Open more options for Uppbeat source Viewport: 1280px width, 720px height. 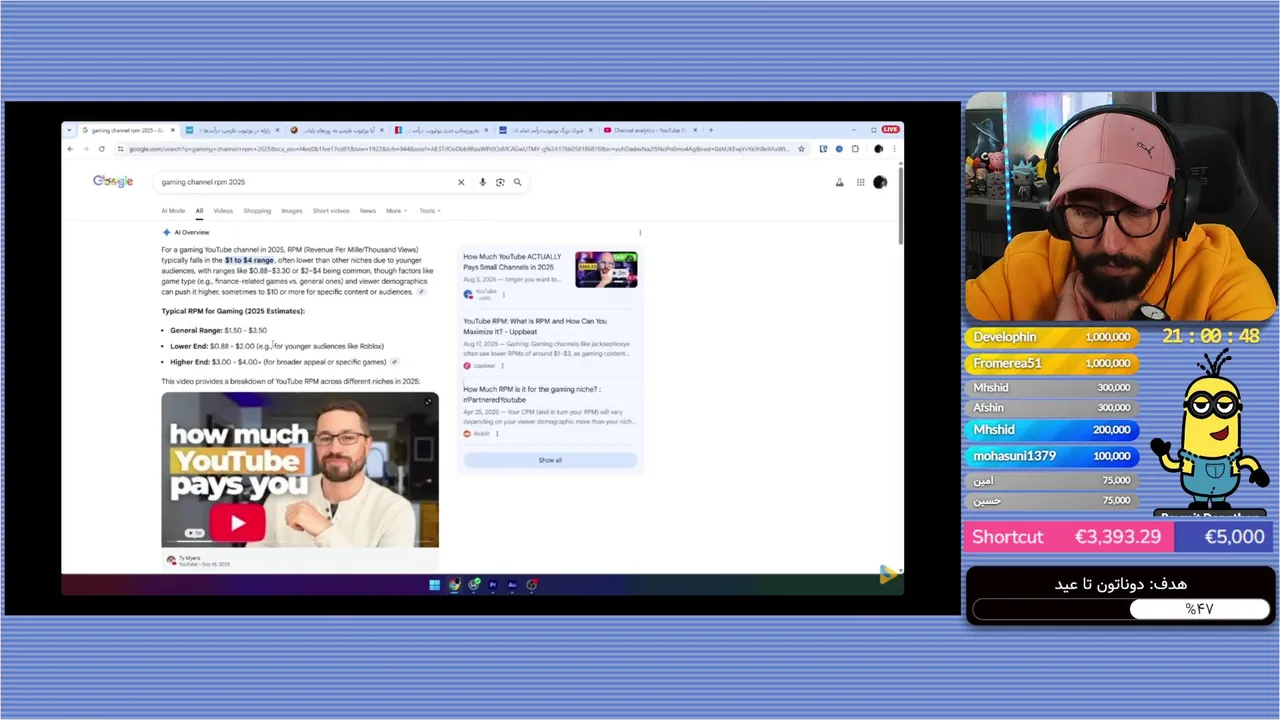502,366
